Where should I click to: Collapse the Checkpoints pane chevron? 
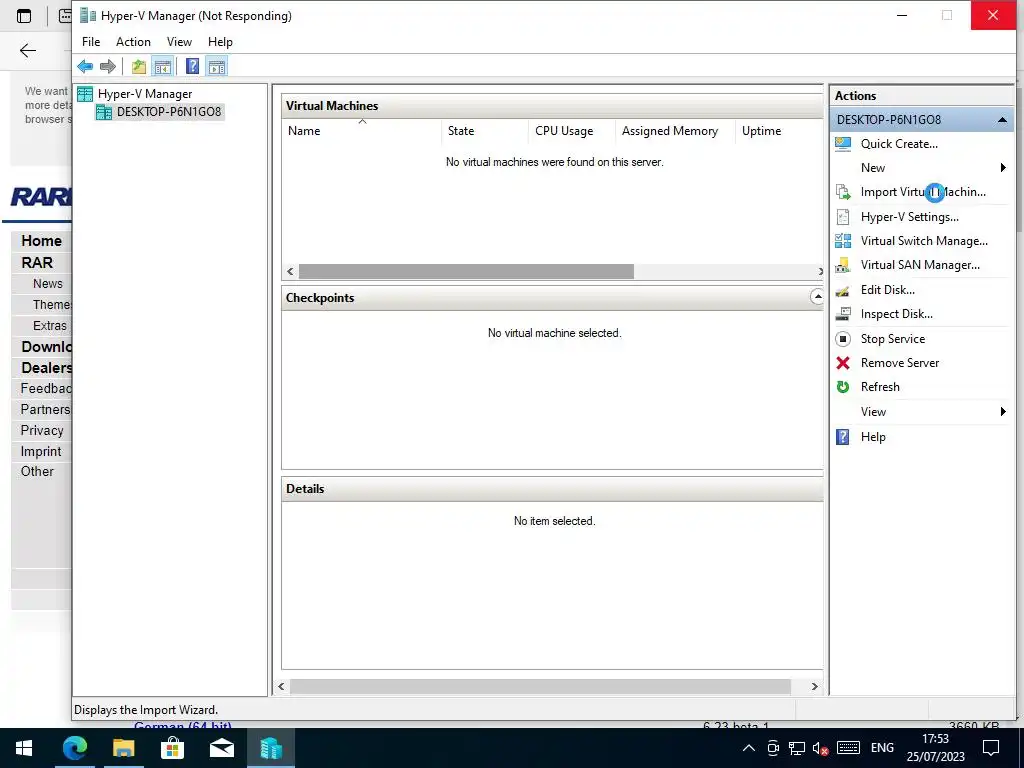pos(816,297)
